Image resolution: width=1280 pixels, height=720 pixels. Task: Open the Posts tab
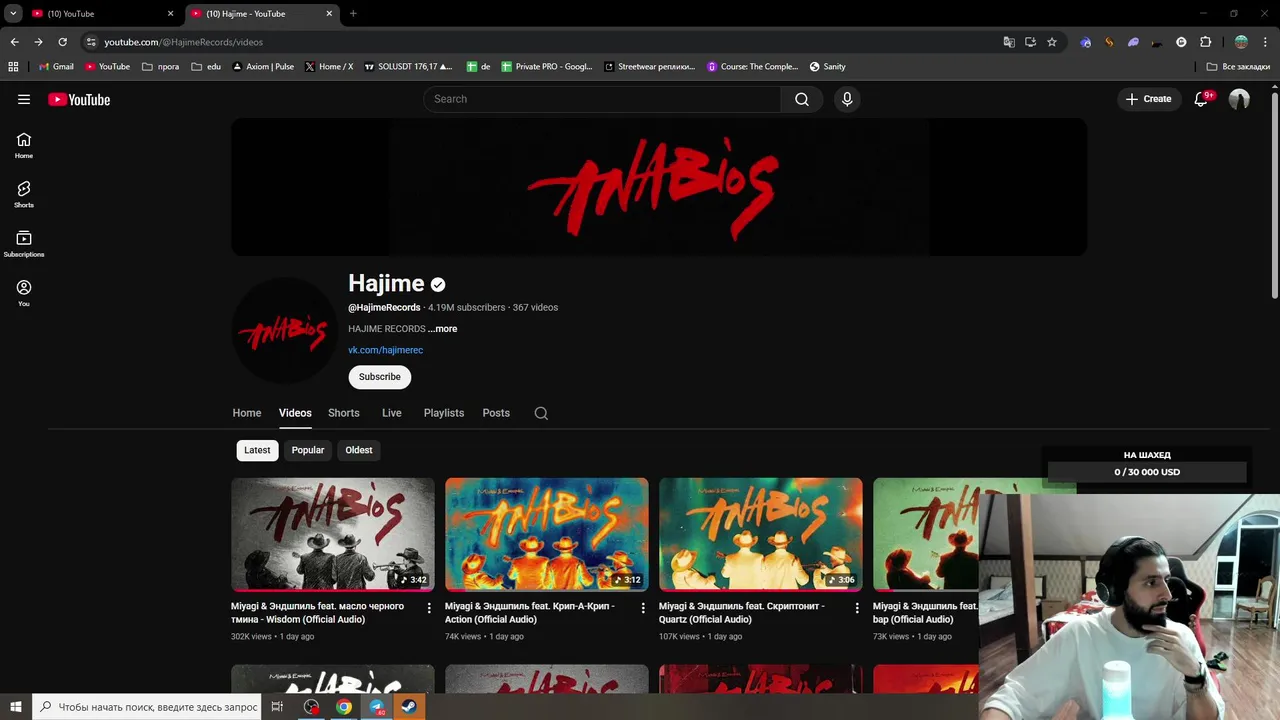click(496, 413)
